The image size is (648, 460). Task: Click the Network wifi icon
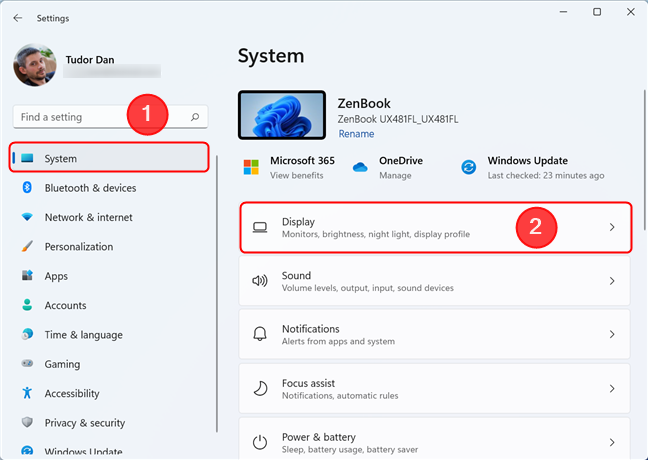tap(27, 217)
